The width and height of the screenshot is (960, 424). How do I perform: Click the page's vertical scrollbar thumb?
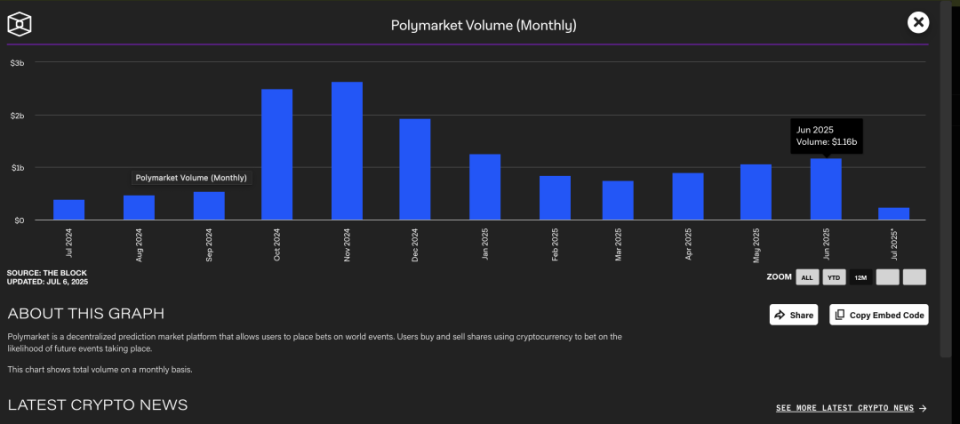click(946, 177)
